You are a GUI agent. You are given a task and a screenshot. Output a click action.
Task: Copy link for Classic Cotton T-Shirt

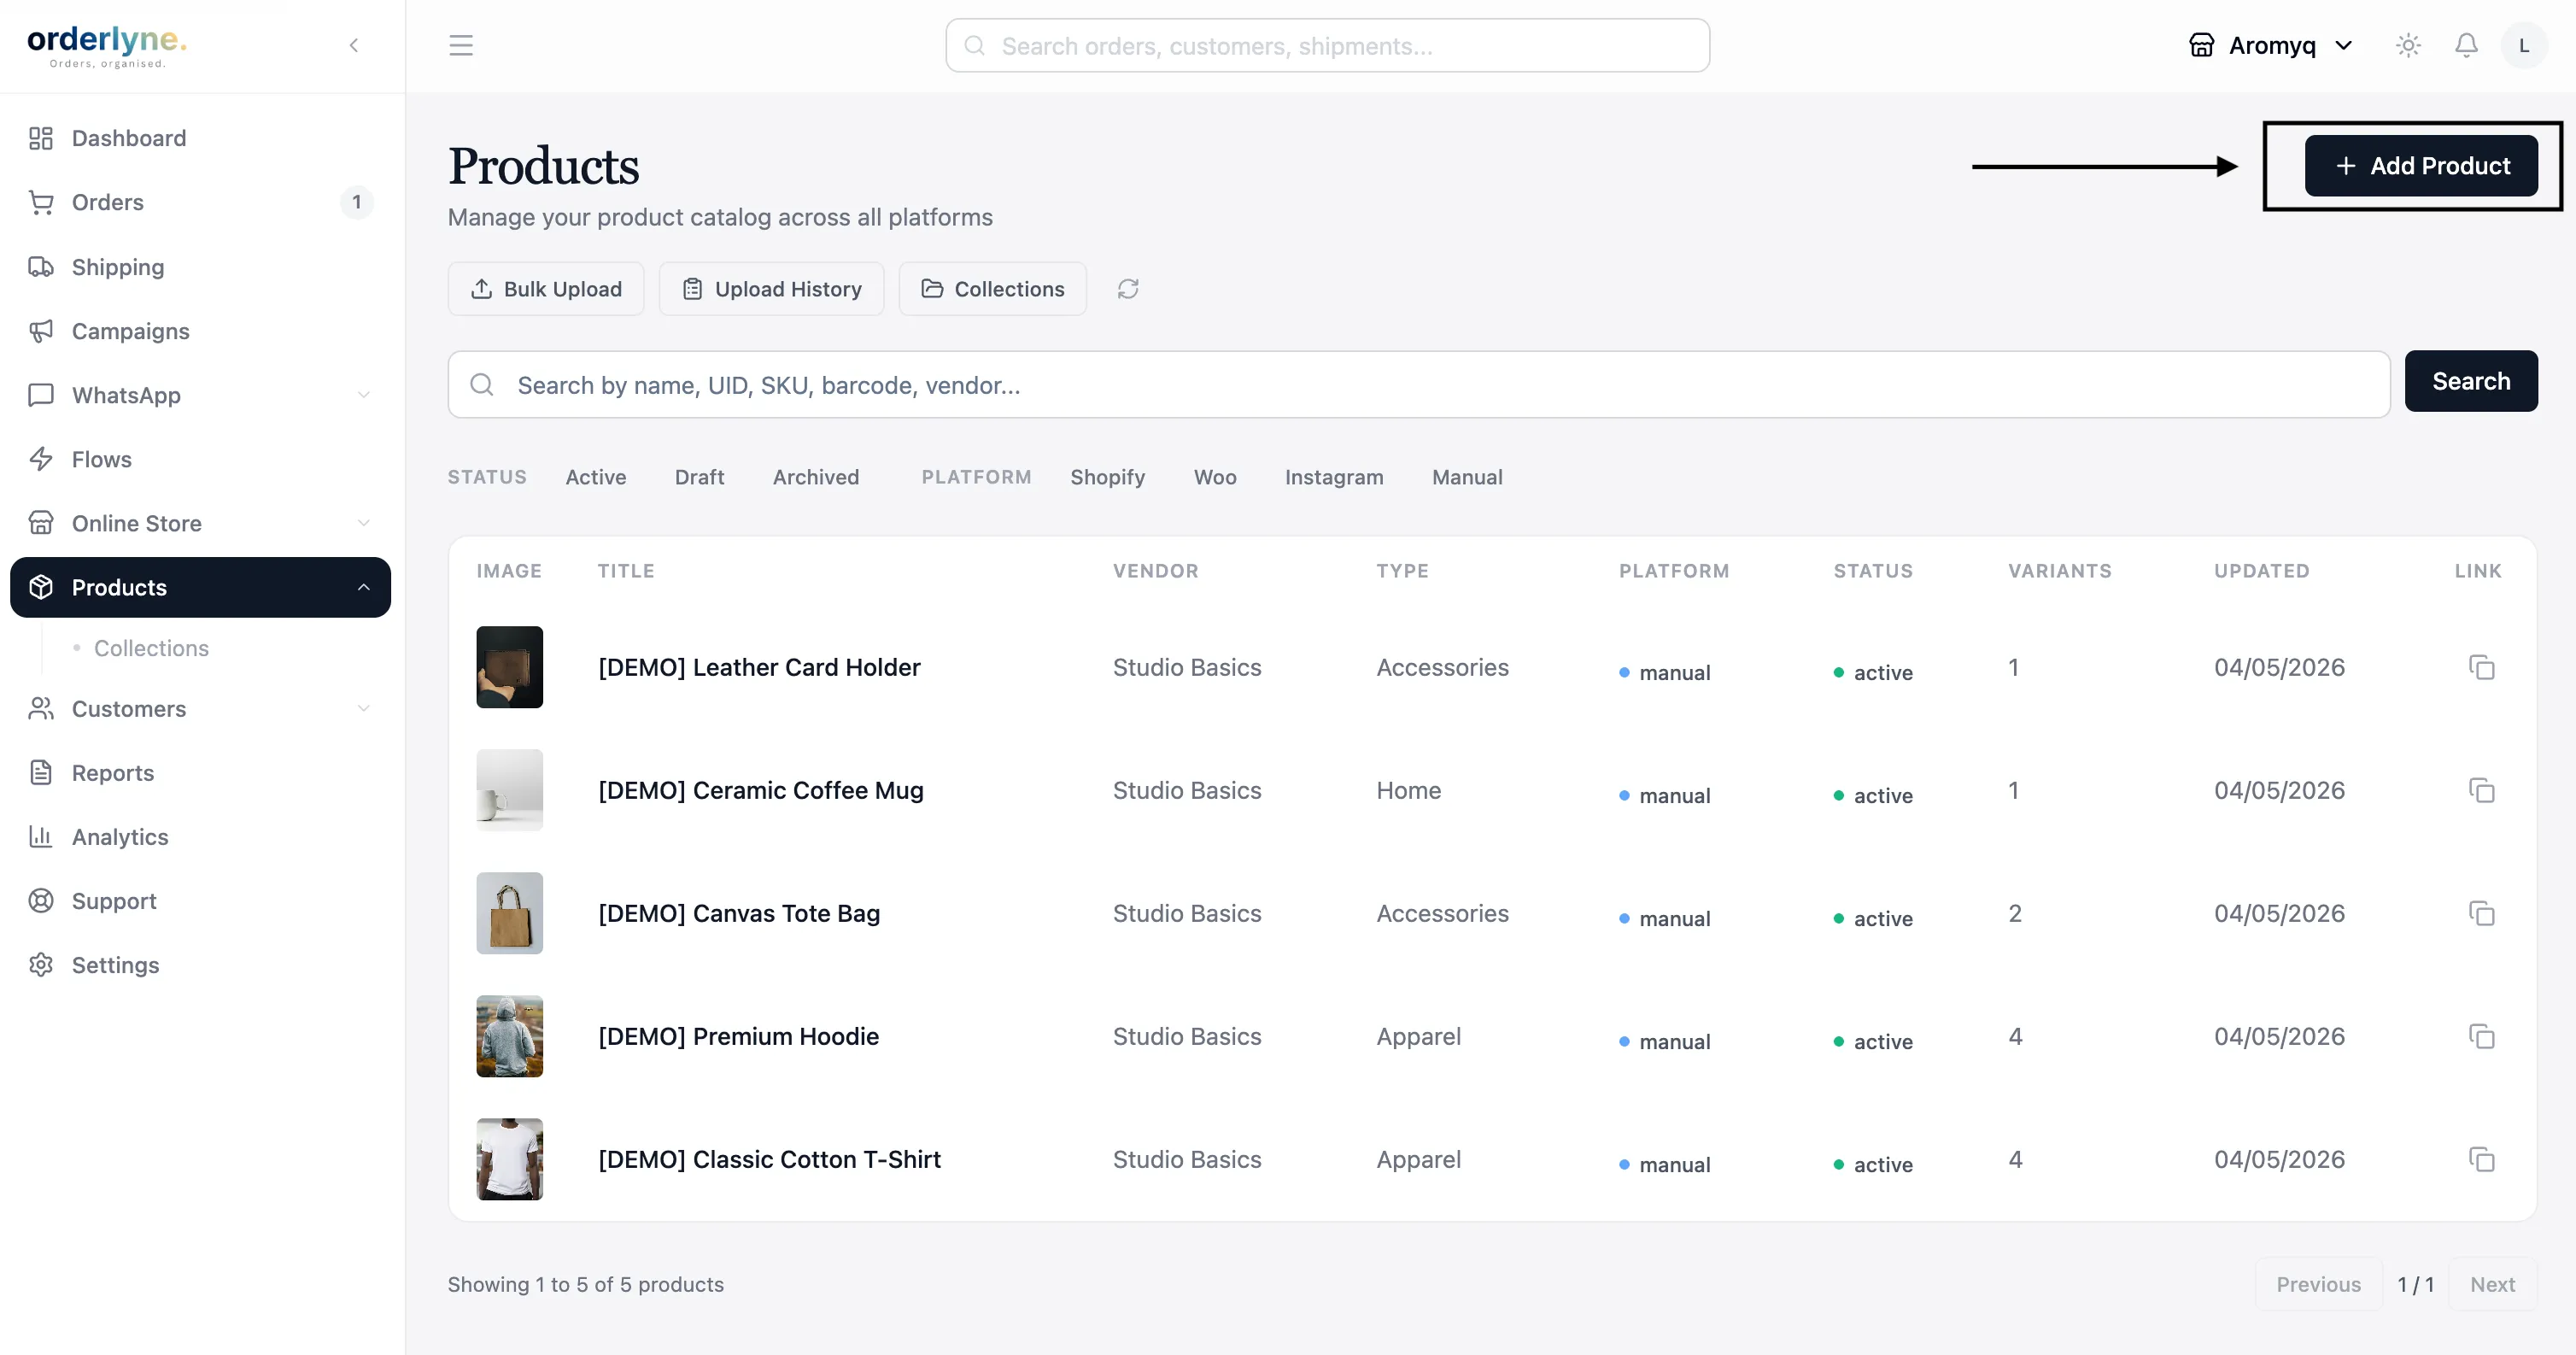[2481, 1159]
